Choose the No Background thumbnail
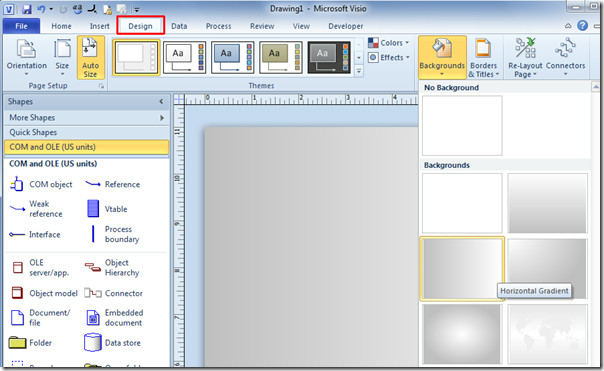Image resolution: width=604 pixels, height=371 pixels. 462,126
